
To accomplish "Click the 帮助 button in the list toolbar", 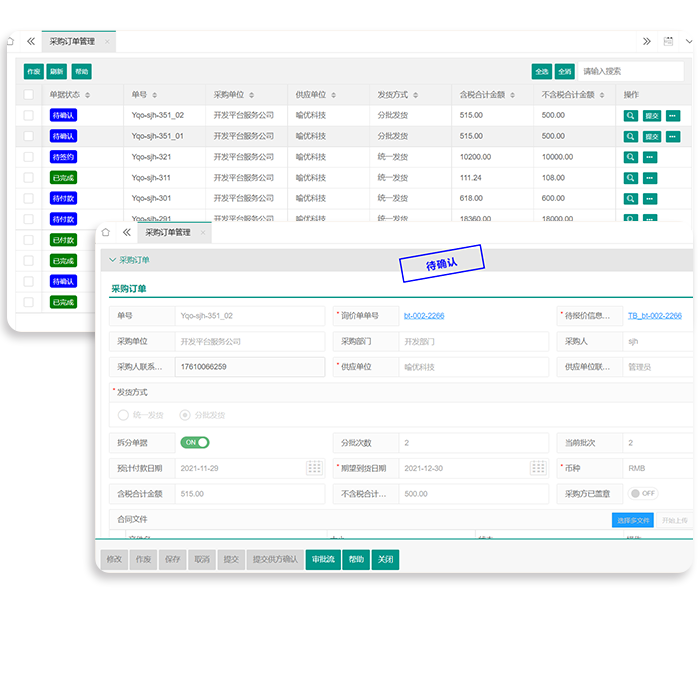I will 81,71.
